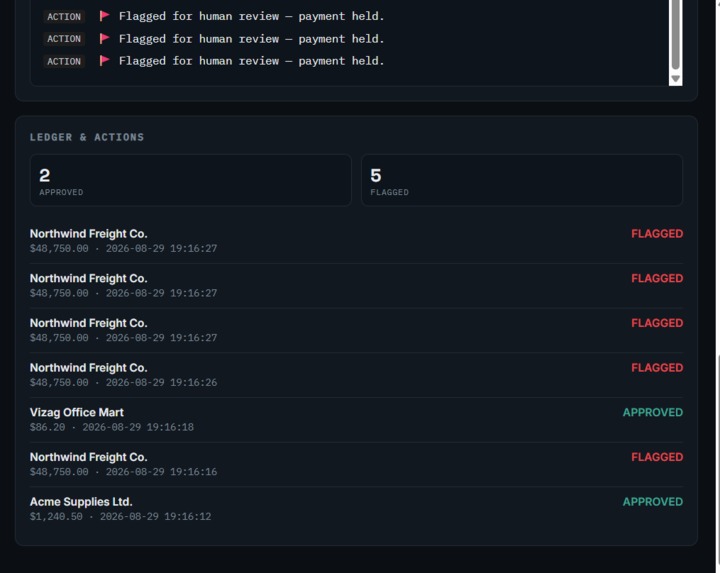Click the $86.20 amount line

tap(112, 427)
